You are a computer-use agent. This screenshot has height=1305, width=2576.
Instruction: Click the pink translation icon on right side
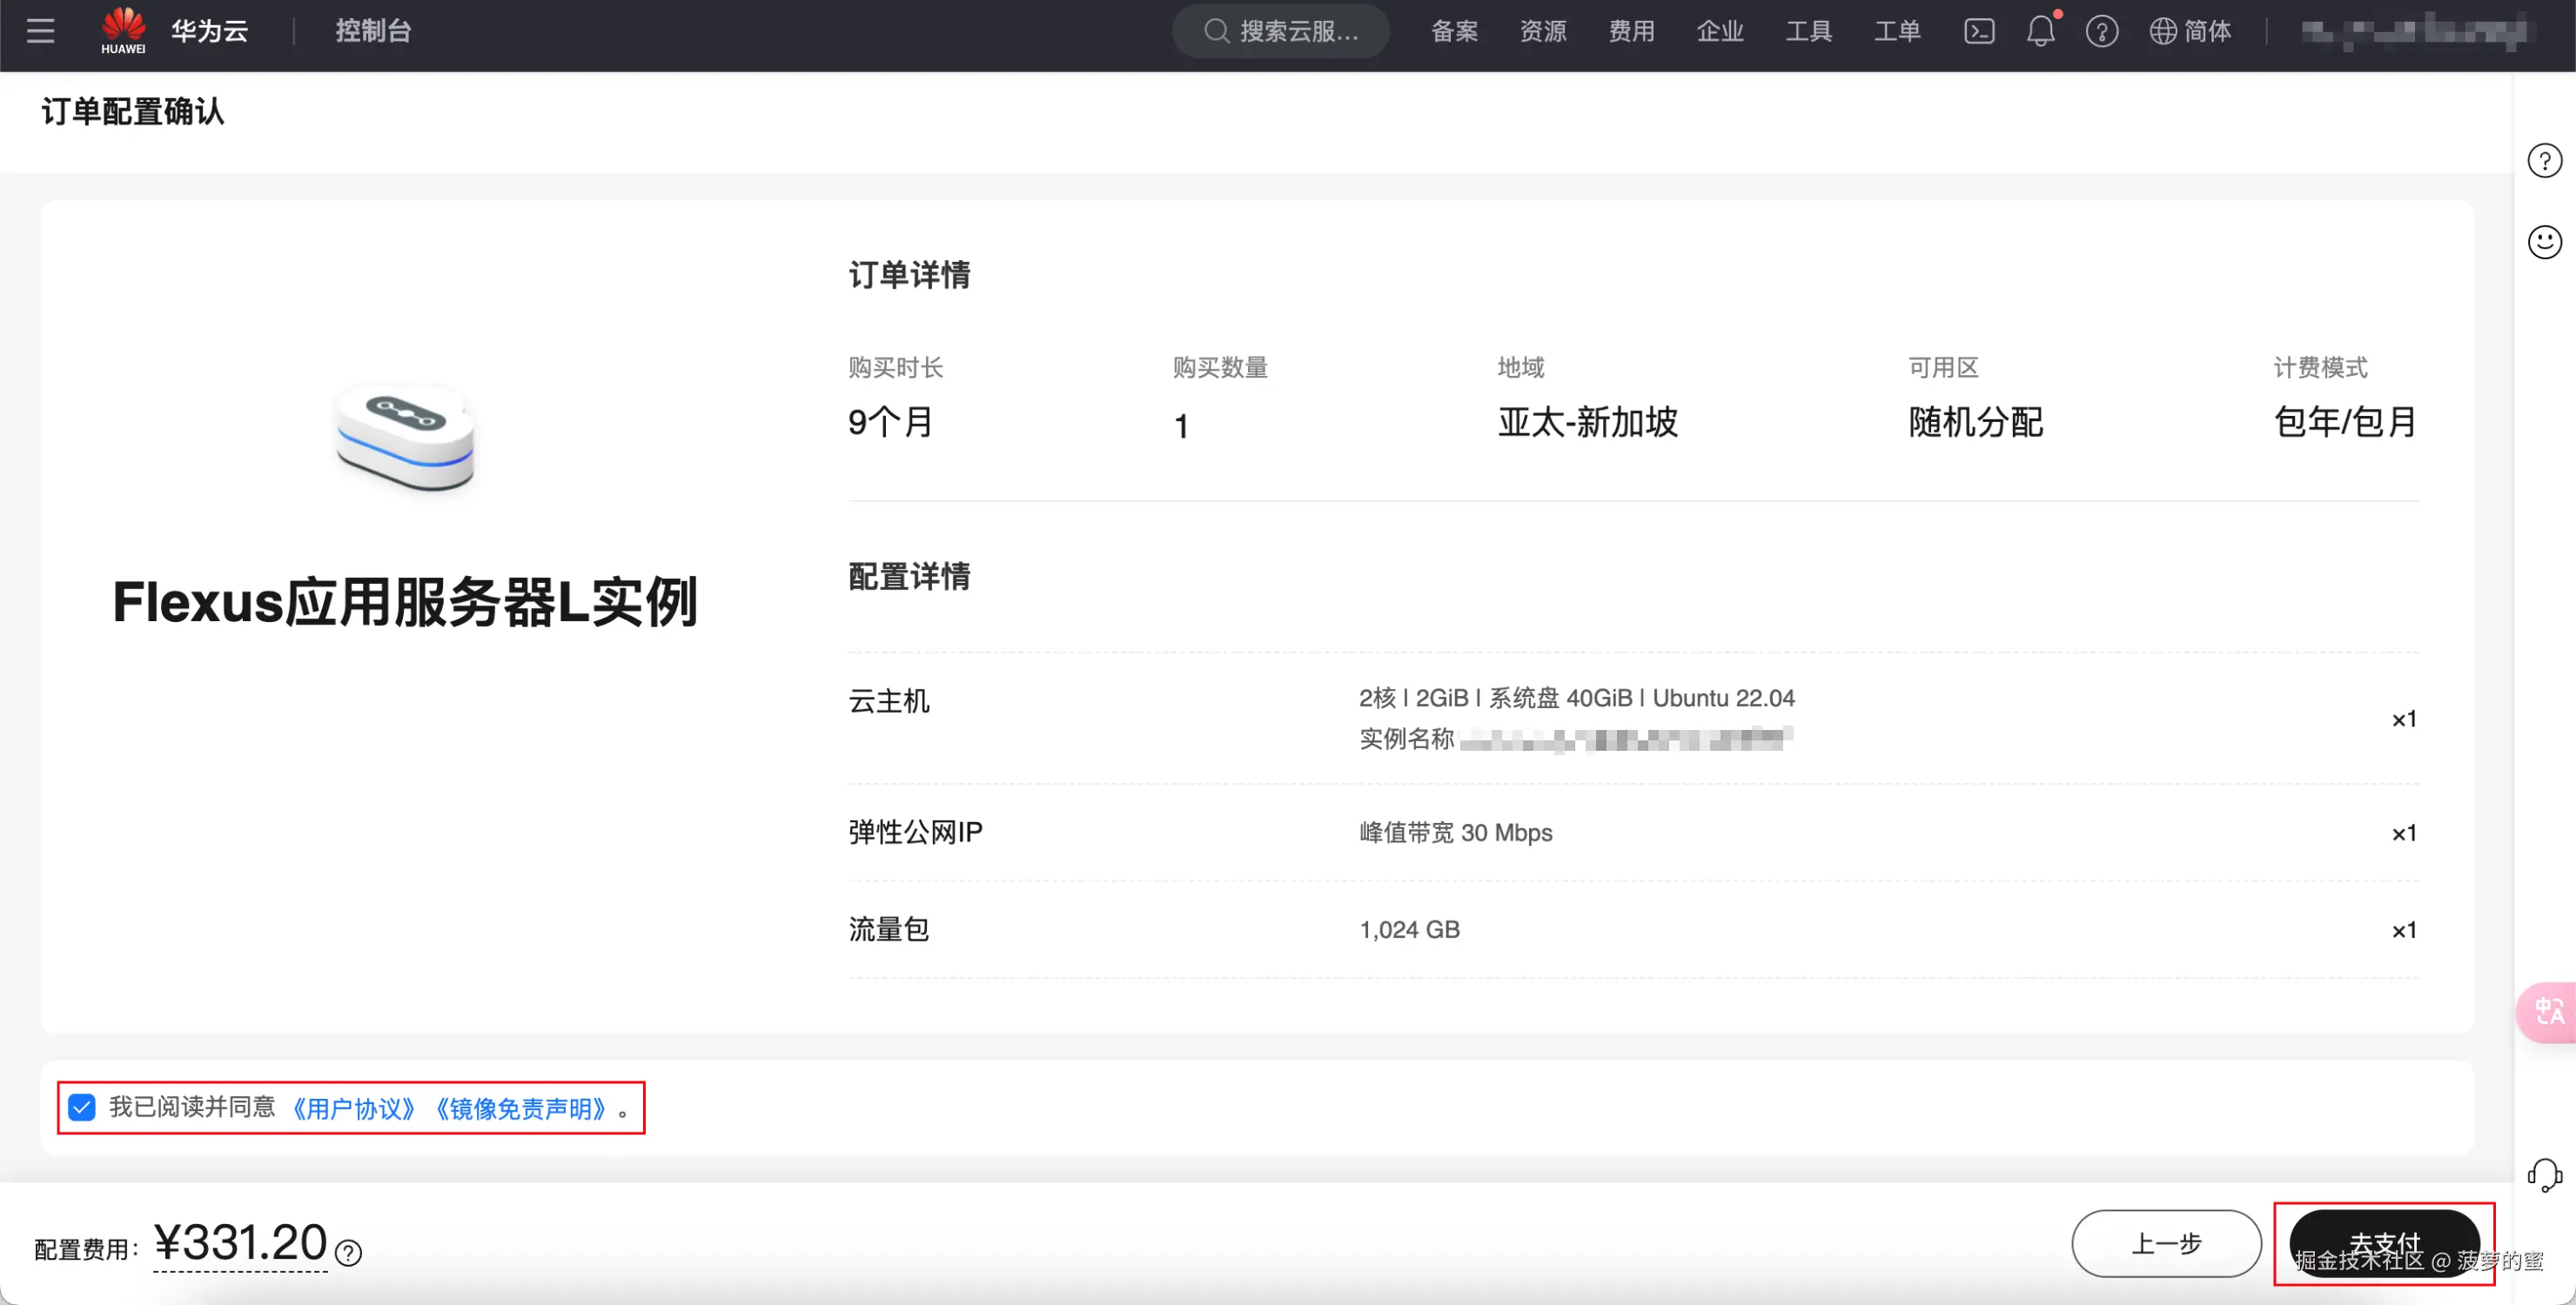[2549, 1011]
